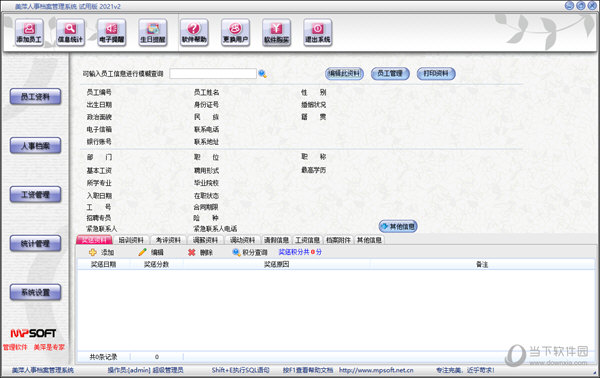Click the 添加 plus icon in the record toolbar
Screen dimensions: 600x378
93,253
